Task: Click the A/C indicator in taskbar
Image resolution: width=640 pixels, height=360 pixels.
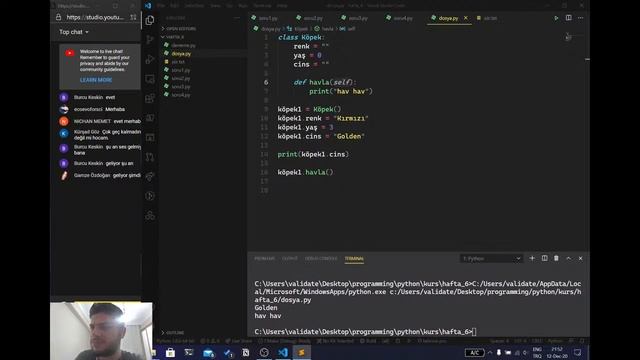Action: tap(474, 353)
